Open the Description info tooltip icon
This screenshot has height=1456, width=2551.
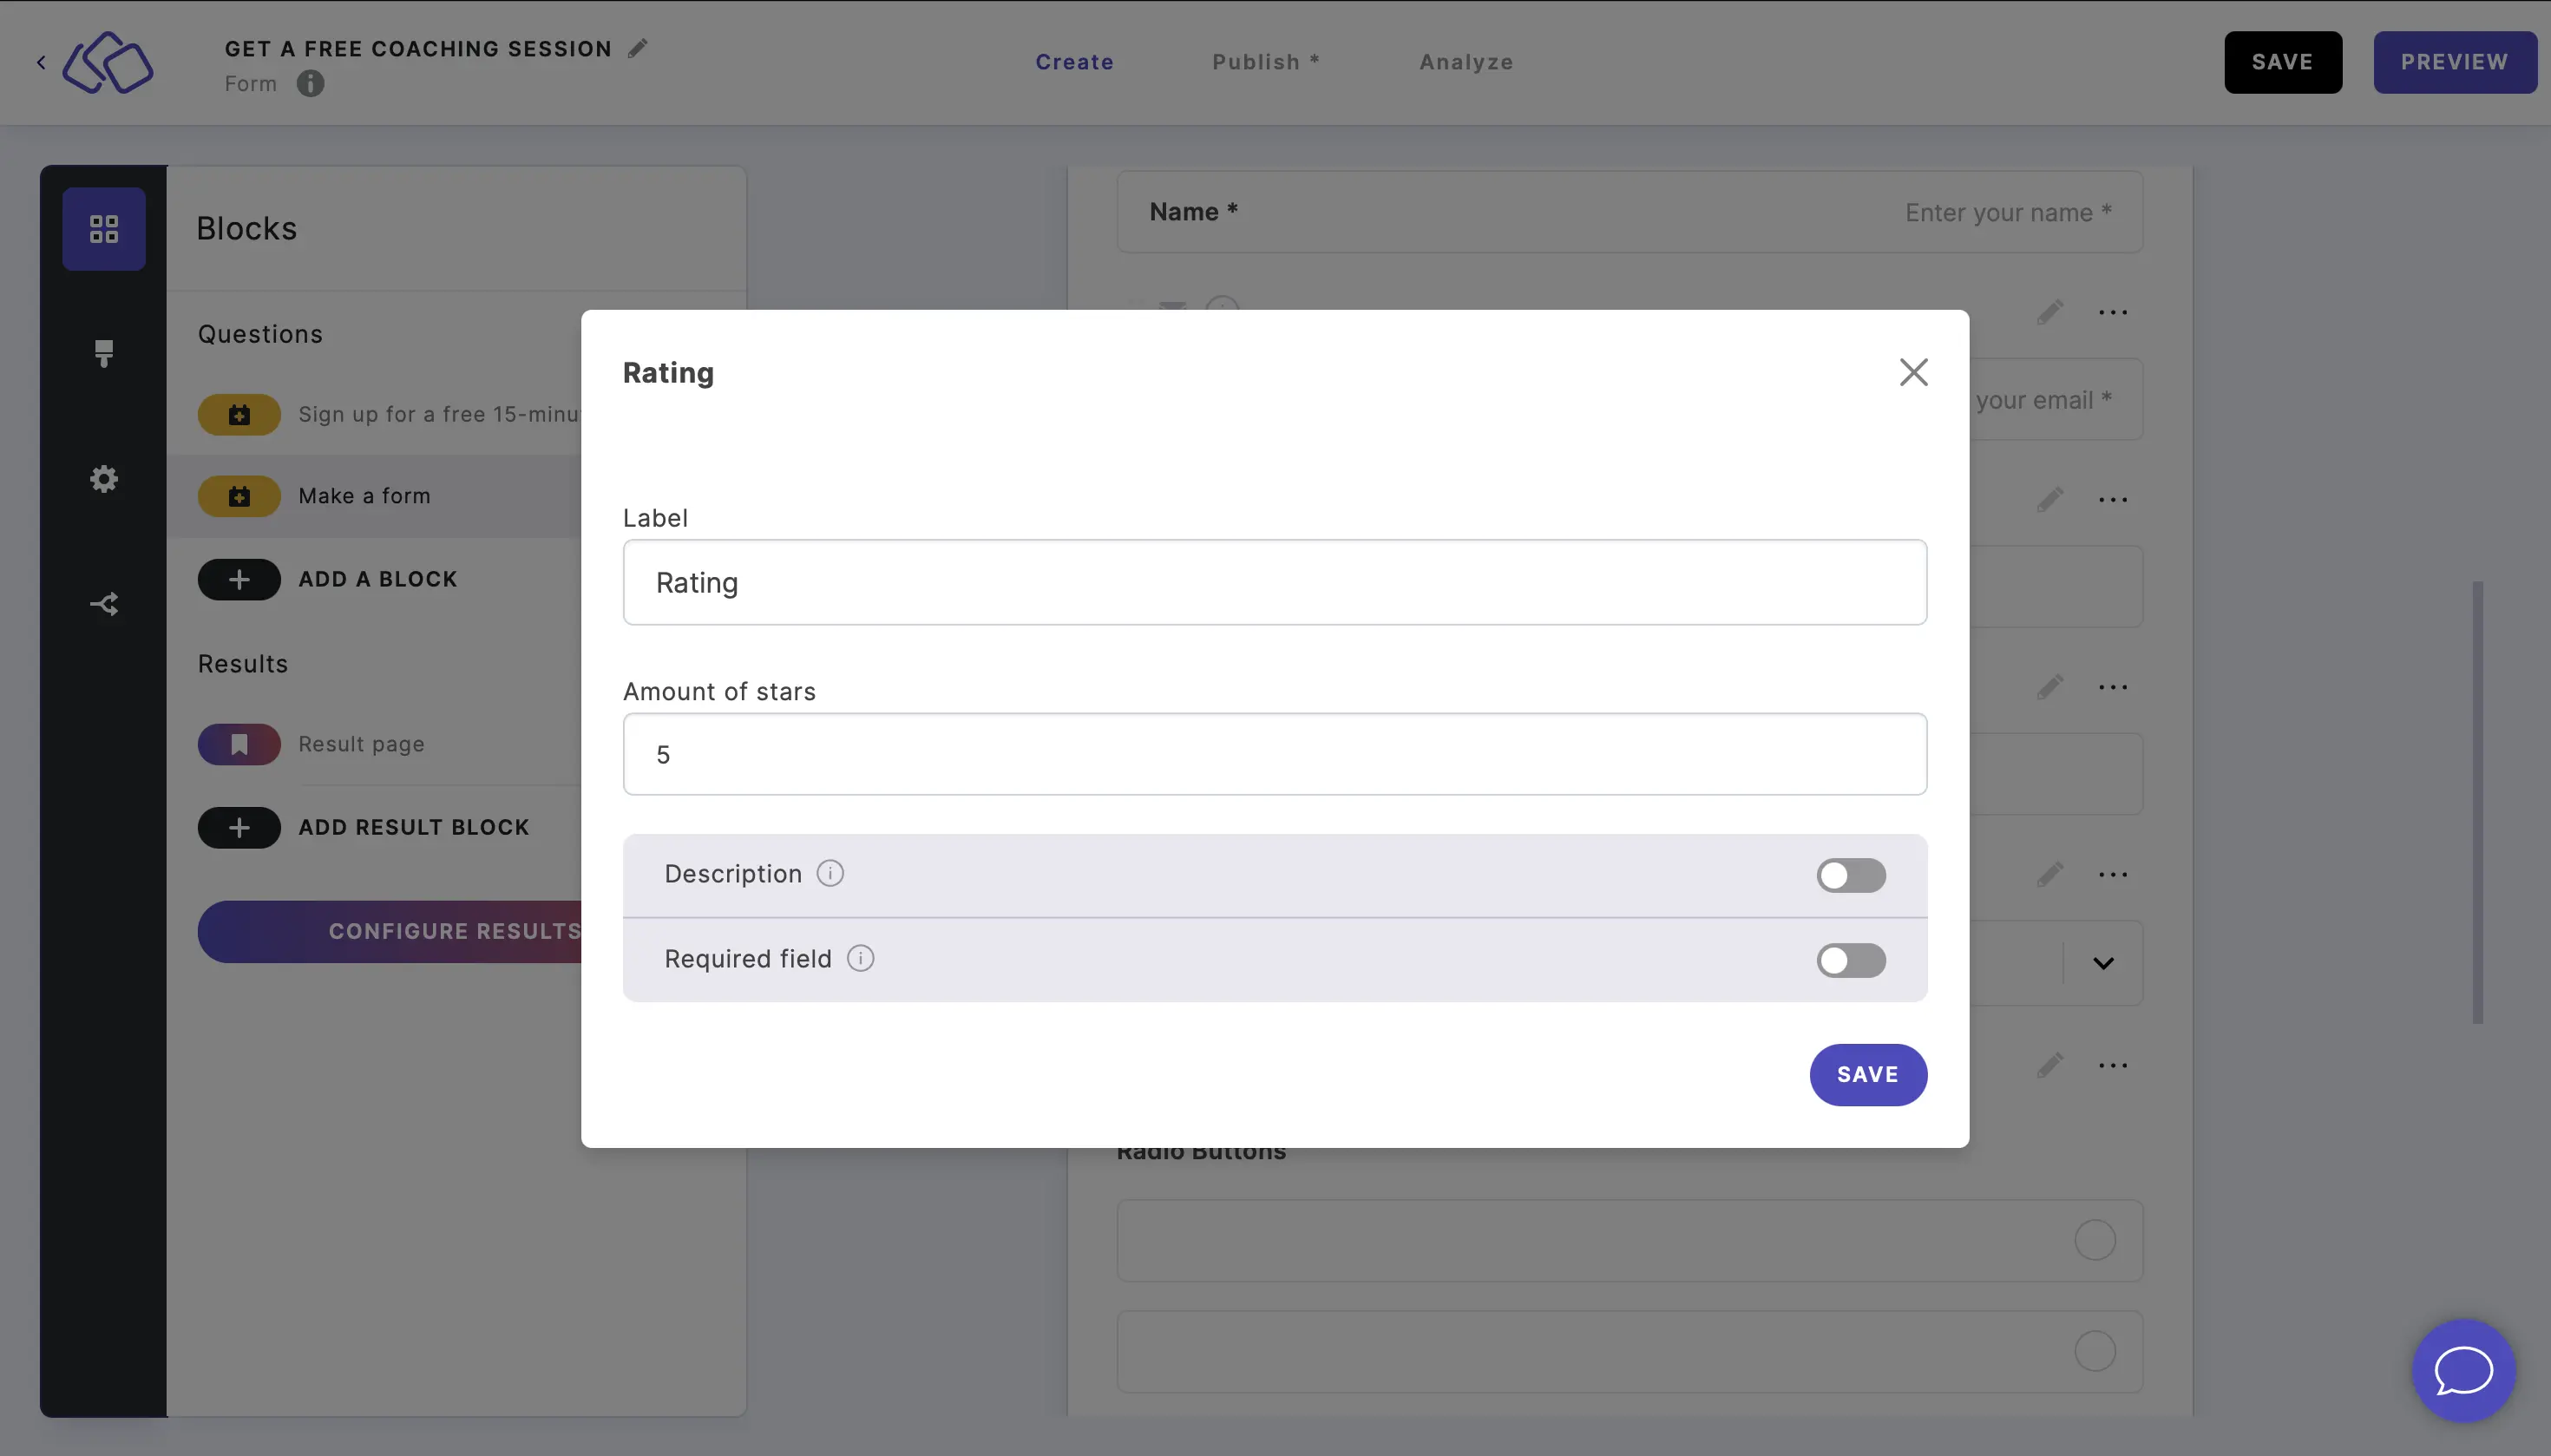point(829,873)
